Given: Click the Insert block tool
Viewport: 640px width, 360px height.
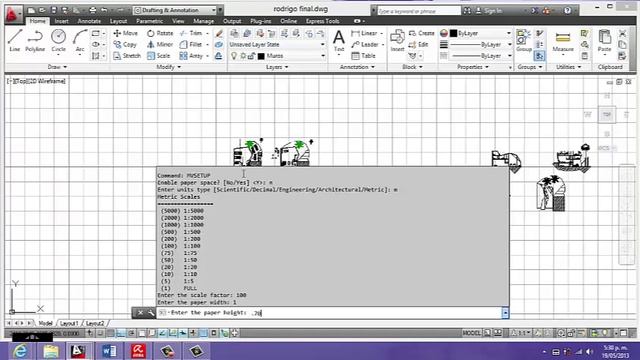Looking at the screenshot, I should coord(397,41).
